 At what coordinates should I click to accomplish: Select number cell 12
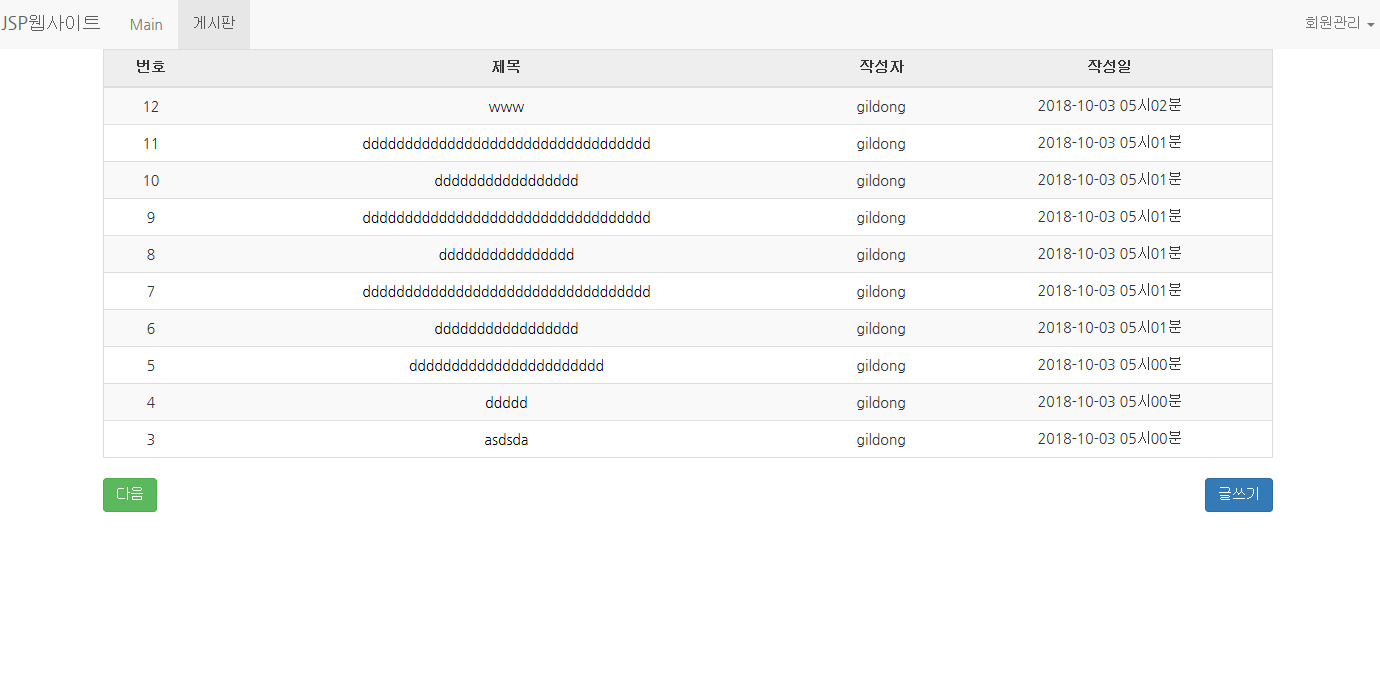pyautogui.click(x=151, y=106)
